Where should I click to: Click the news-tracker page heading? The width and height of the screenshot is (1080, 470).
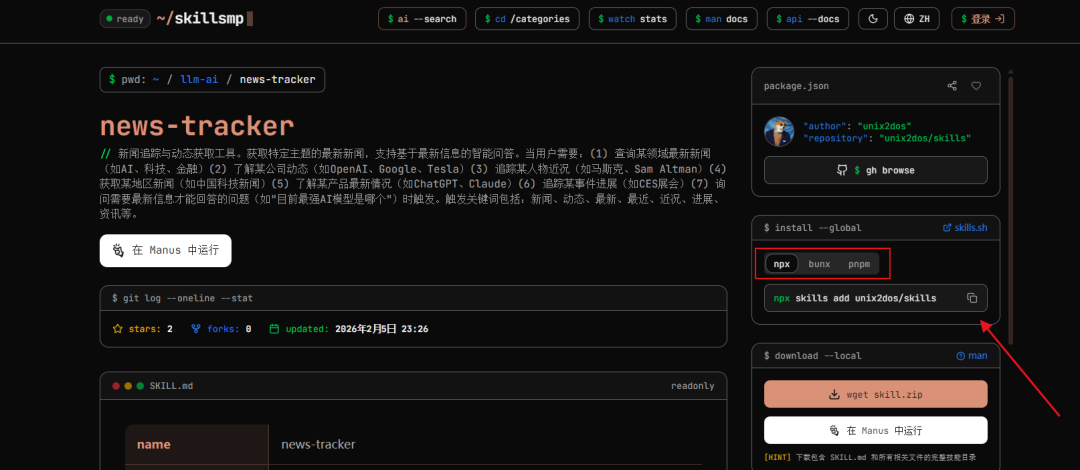point(197,126)
